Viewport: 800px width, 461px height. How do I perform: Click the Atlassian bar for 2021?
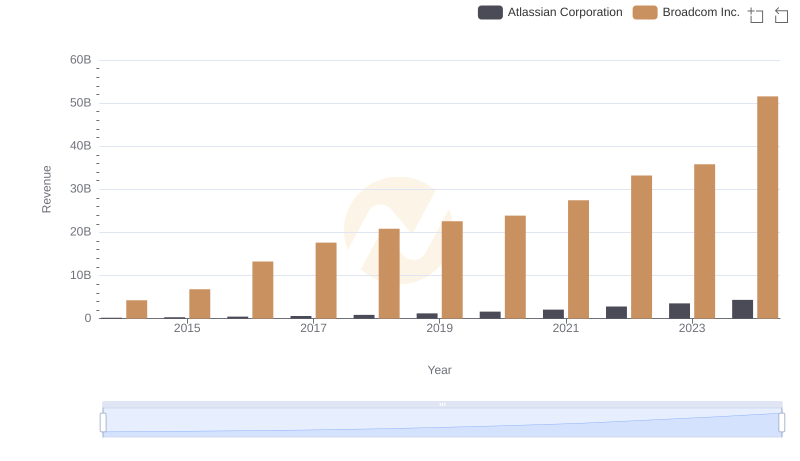point(553,314)
